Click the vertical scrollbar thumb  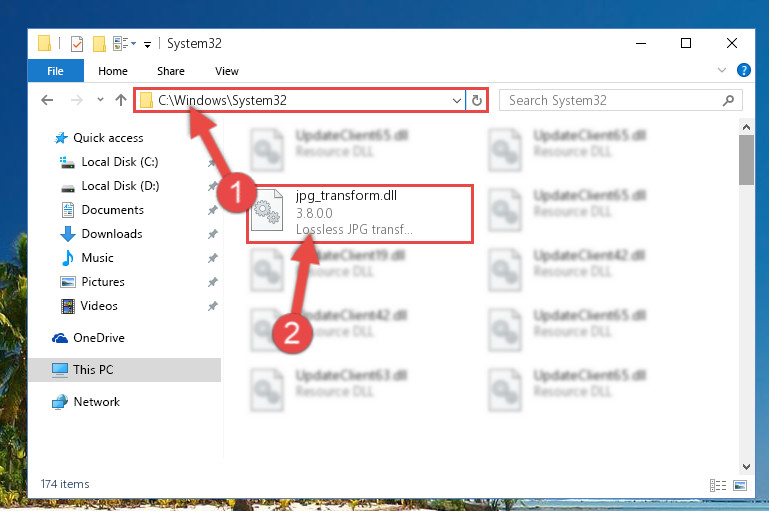click(746, 160)
